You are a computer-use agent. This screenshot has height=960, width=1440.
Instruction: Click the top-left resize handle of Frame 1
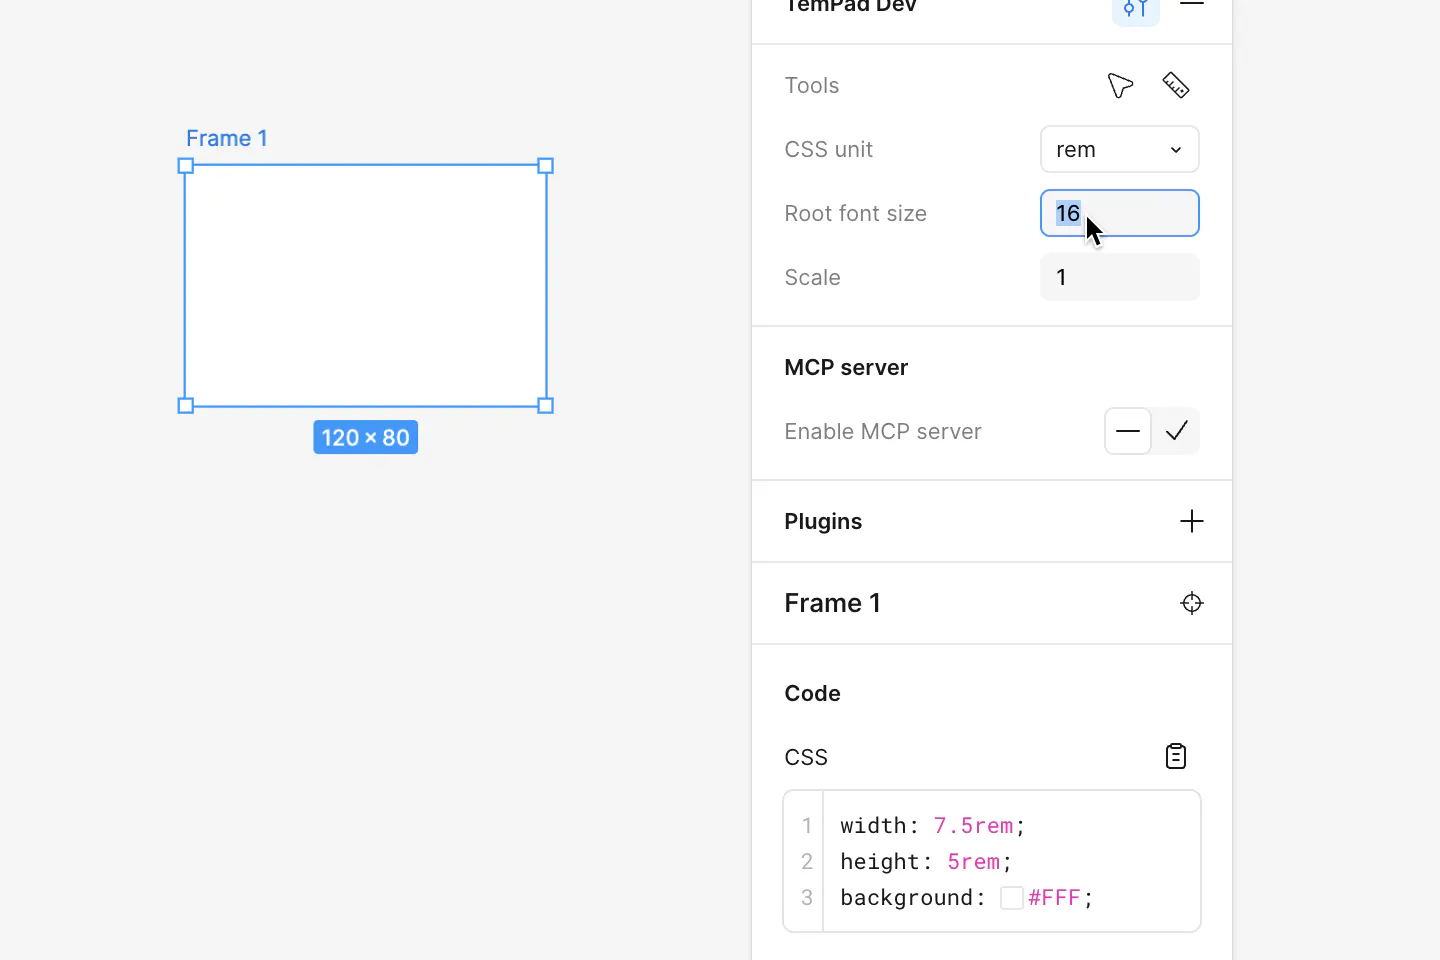point(185,166)
